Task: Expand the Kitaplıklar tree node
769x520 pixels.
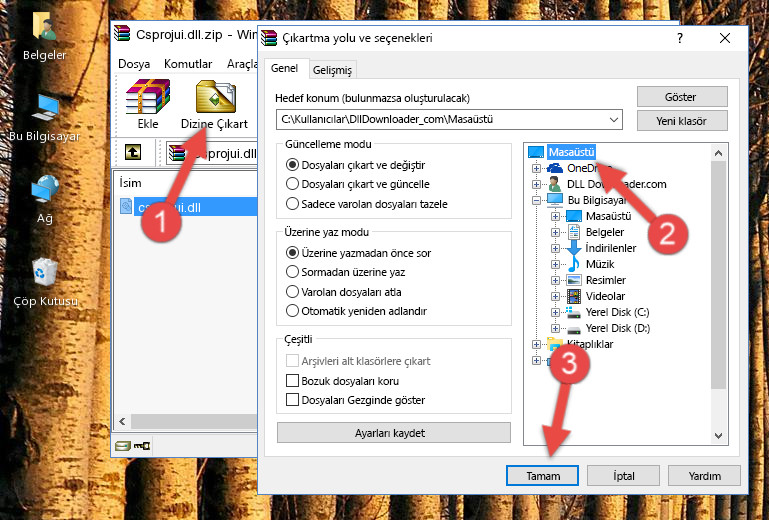Action: click(536, 344)
